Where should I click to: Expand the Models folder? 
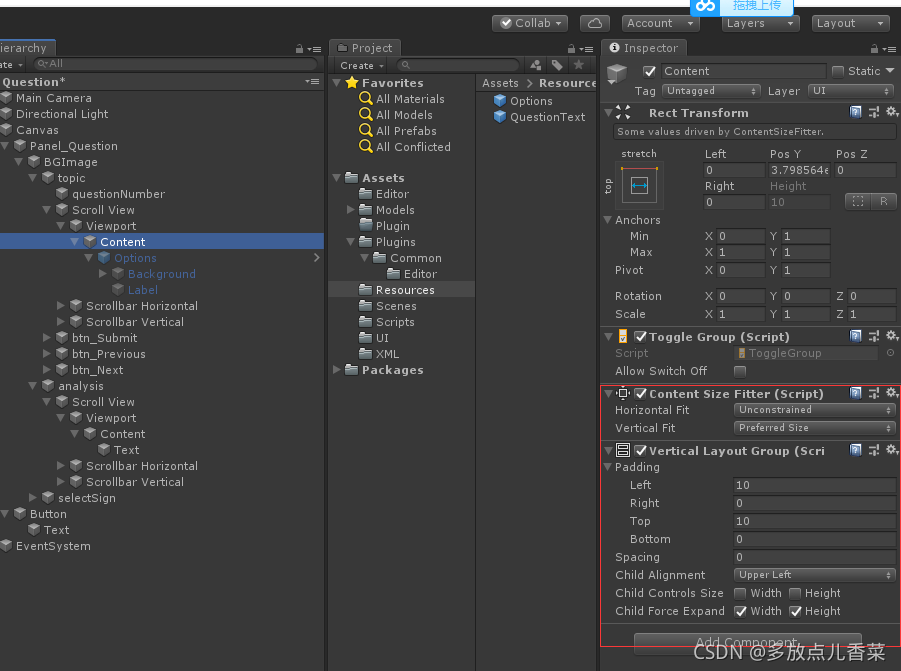click(x=351, y=209)
